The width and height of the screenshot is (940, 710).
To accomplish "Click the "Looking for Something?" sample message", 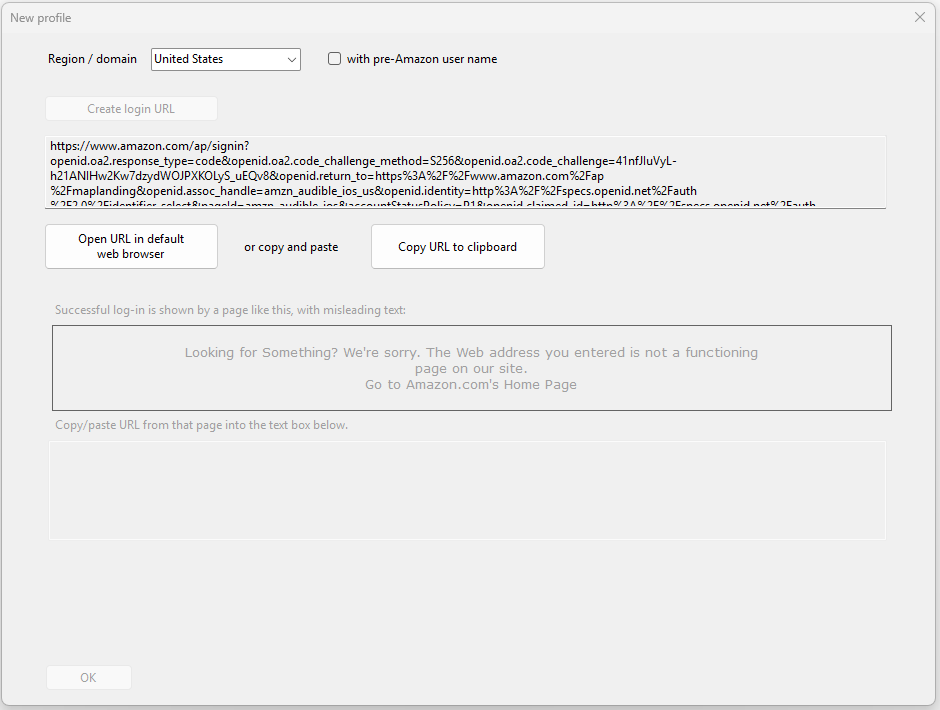I will [x=263, y=353].
